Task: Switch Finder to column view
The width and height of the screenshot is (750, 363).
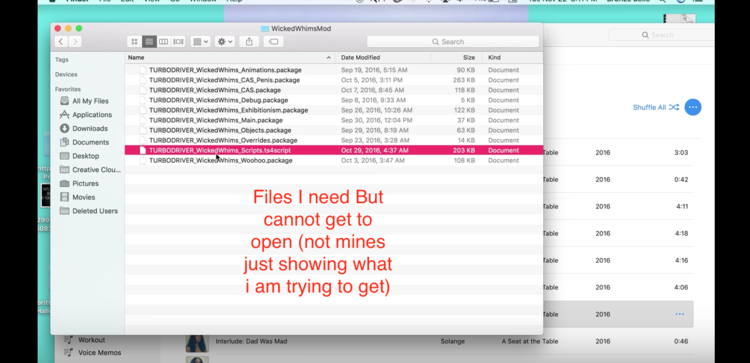Action: 164,42
